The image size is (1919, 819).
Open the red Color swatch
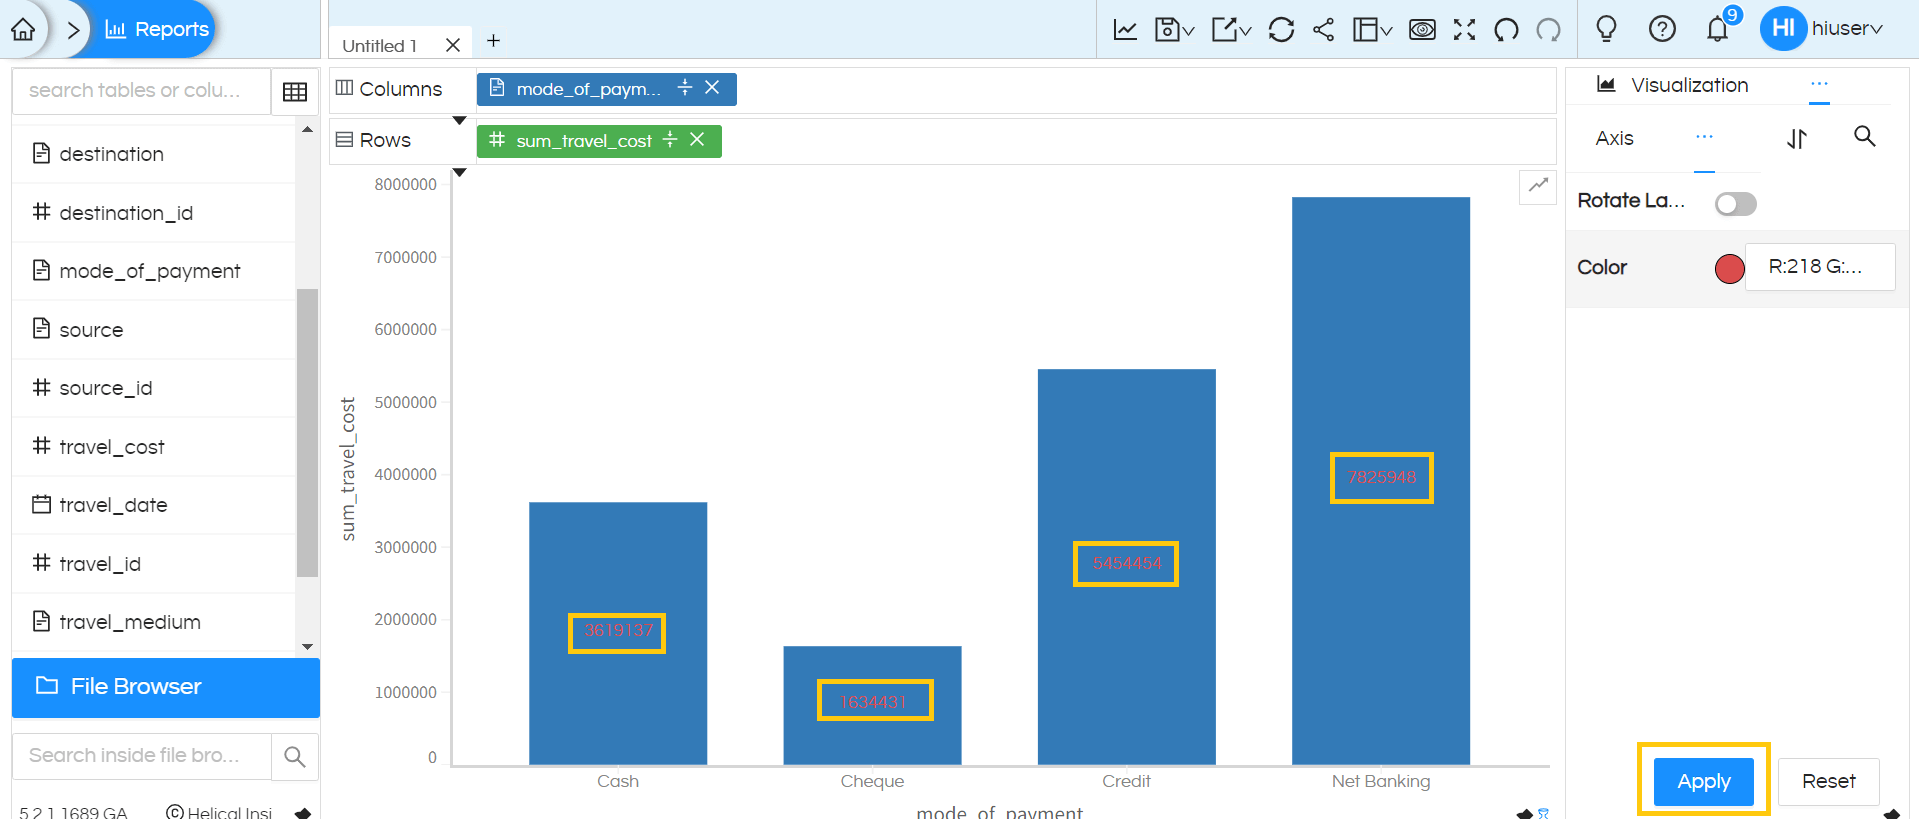coord(1729,268)
